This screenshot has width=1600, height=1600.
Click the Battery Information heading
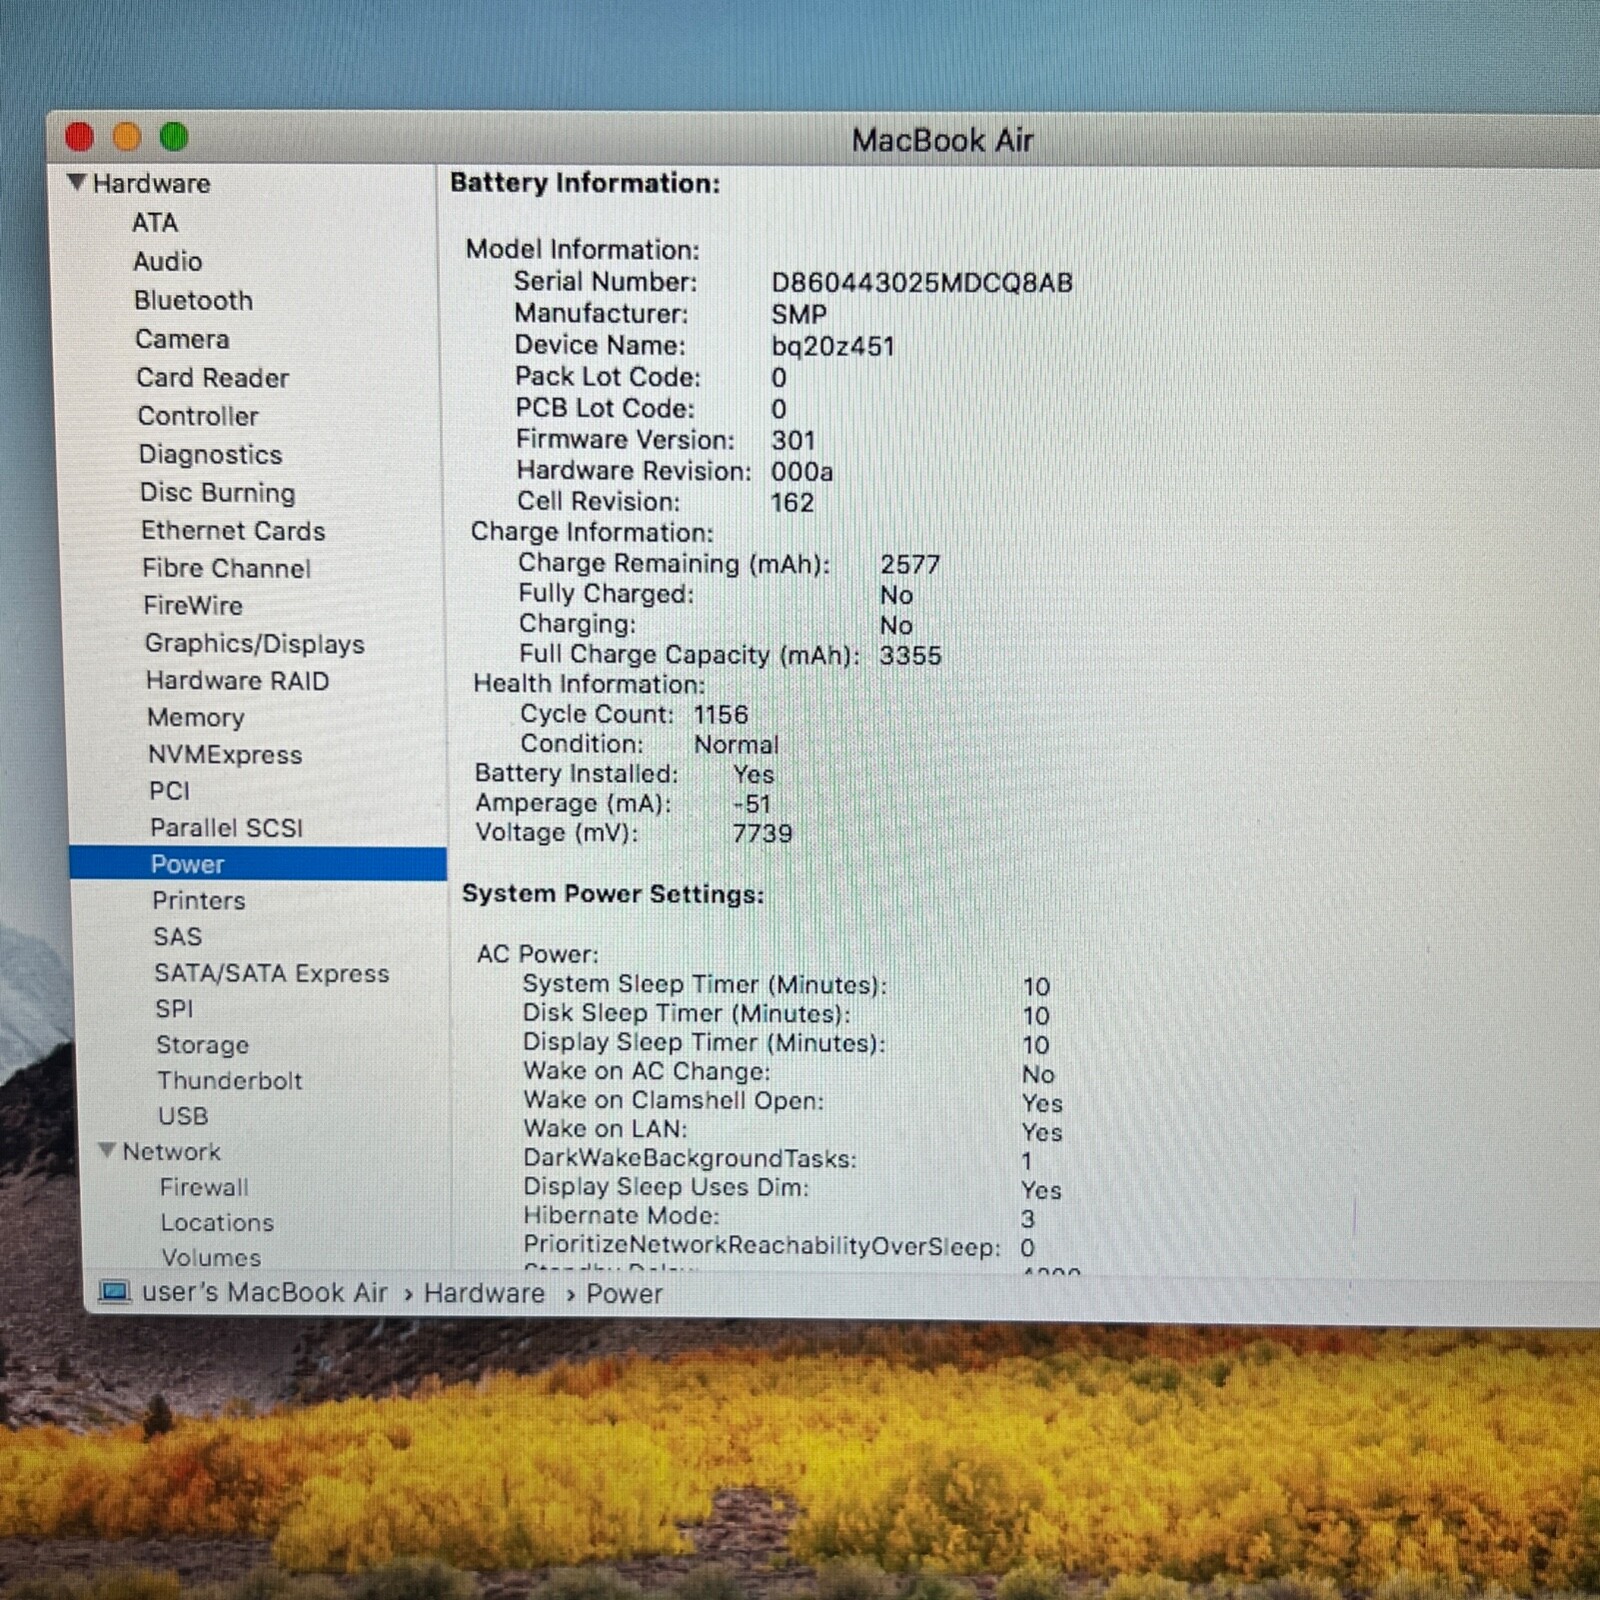coord(585,183)
